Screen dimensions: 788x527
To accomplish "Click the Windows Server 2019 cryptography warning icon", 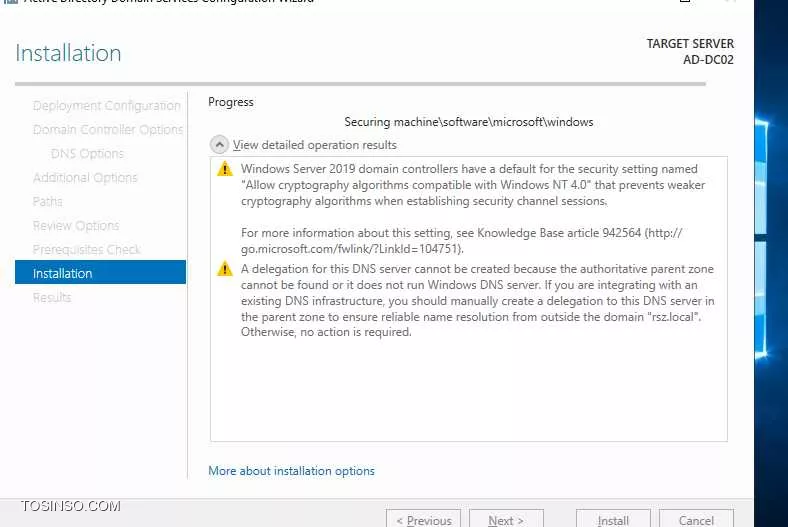I will point(225,169).
